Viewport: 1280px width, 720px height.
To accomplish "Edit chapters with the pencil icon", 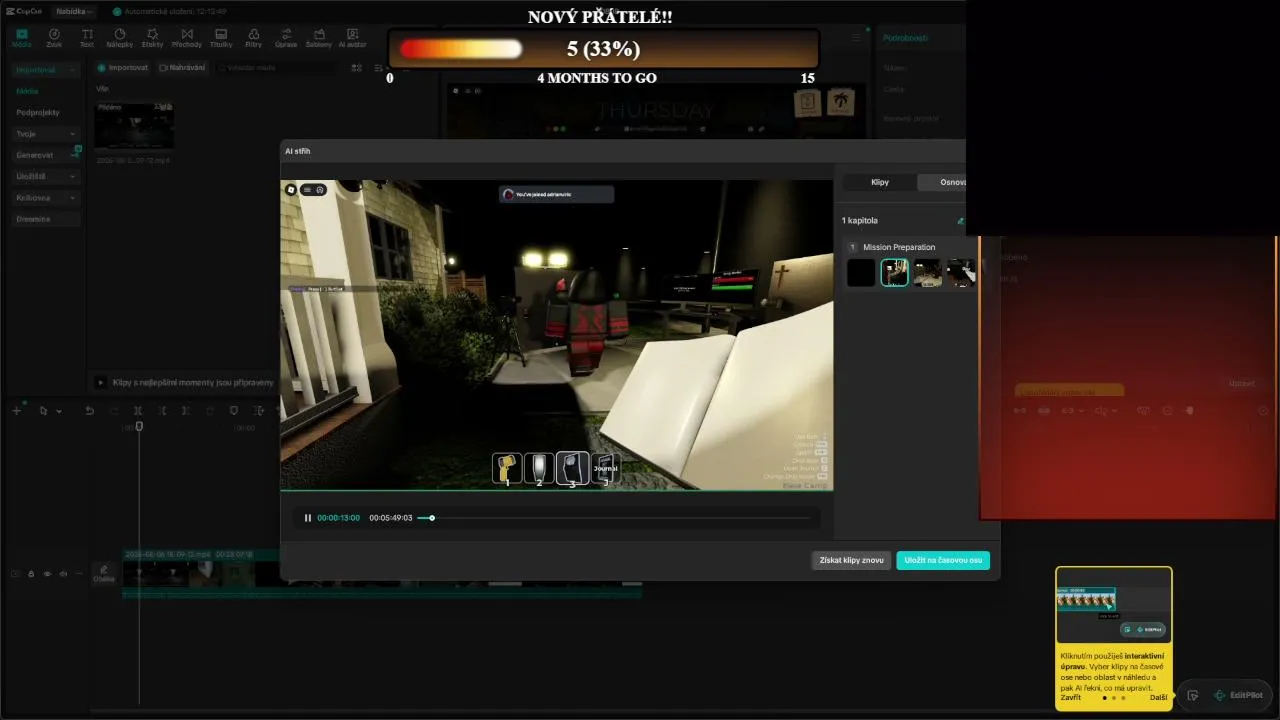I will [x=961, y=221].
